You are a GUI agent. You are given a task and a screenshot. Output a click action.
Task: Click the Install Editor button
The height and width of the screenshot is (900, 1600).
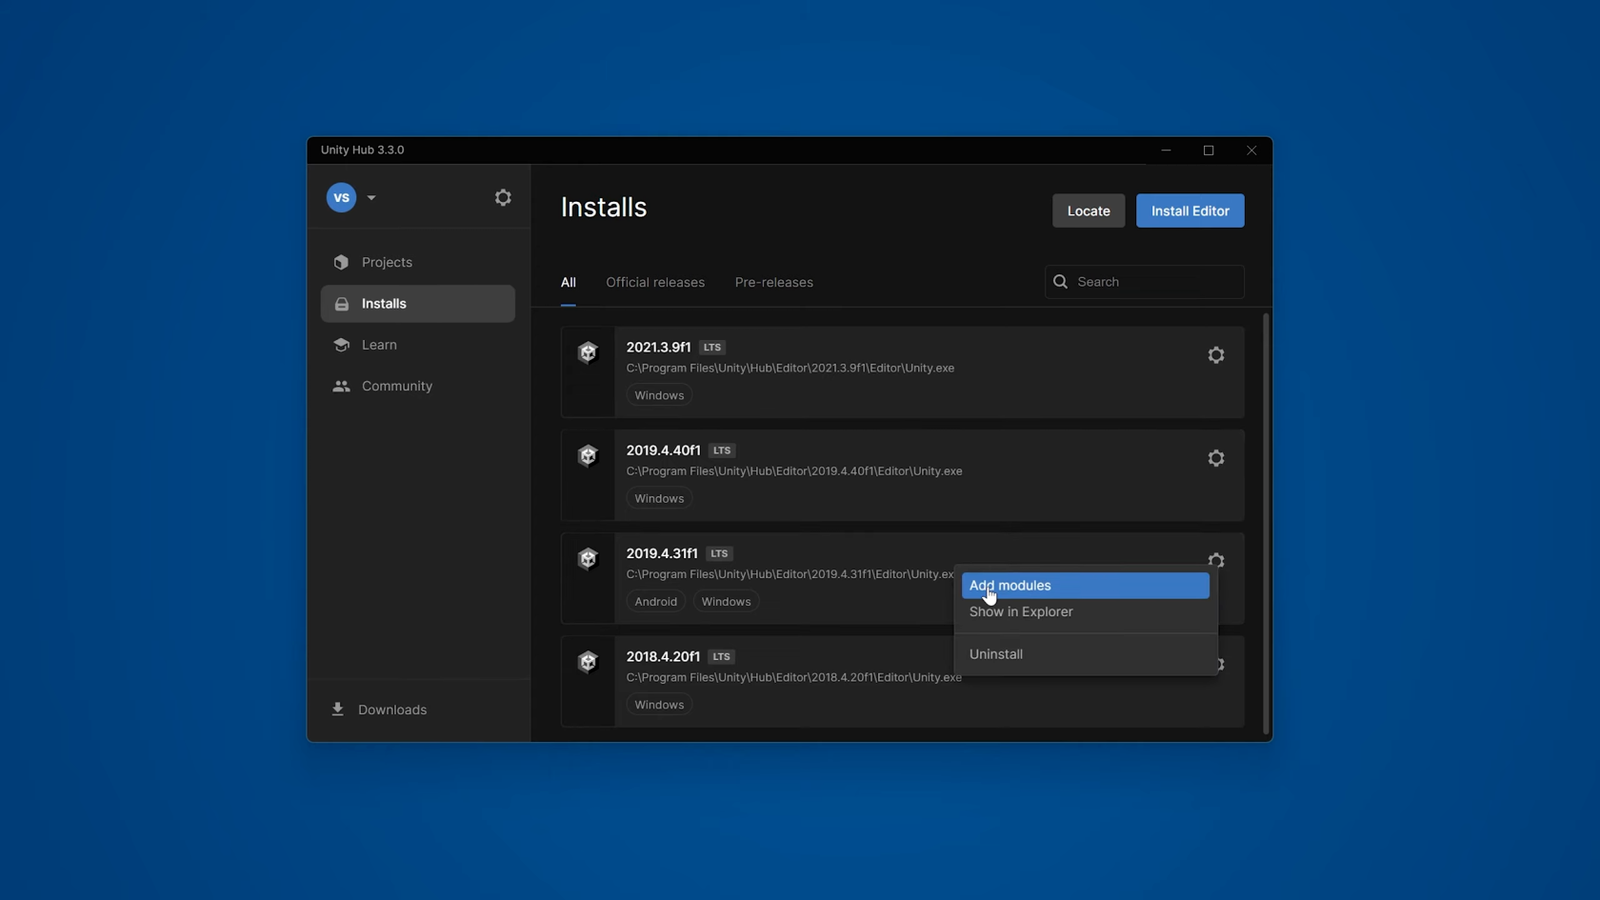tap(1190, 211)
